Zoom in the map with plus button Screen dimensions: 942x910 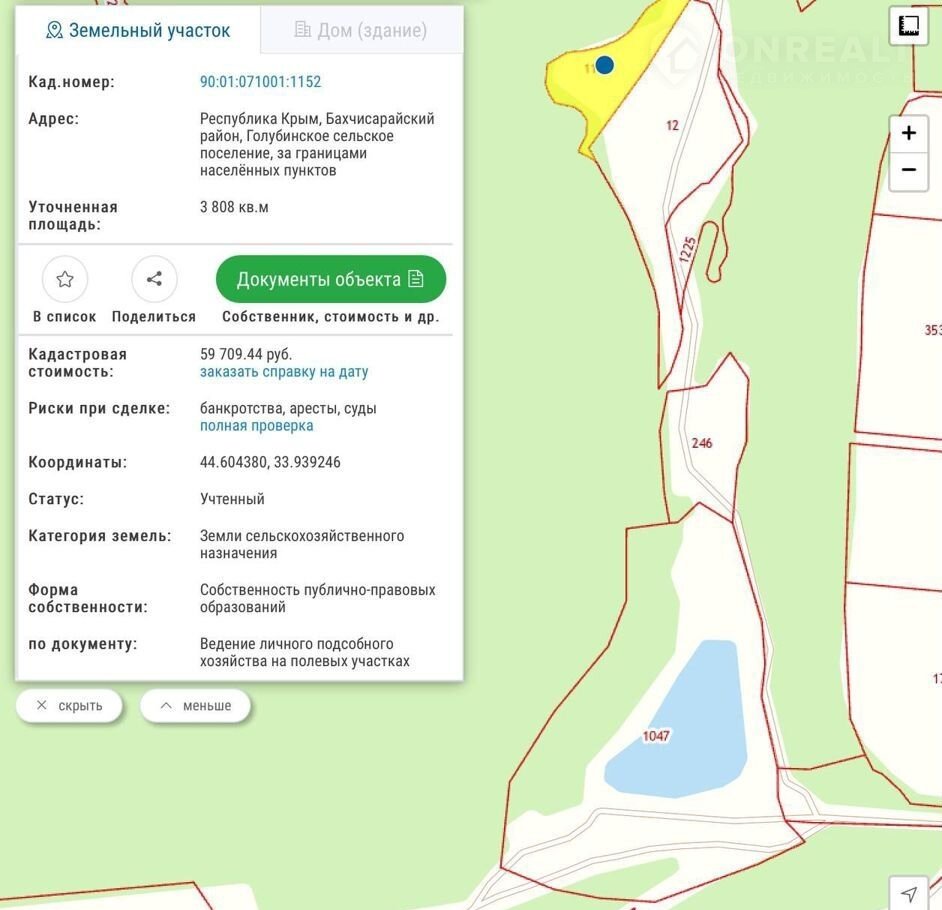pos(908,134)
